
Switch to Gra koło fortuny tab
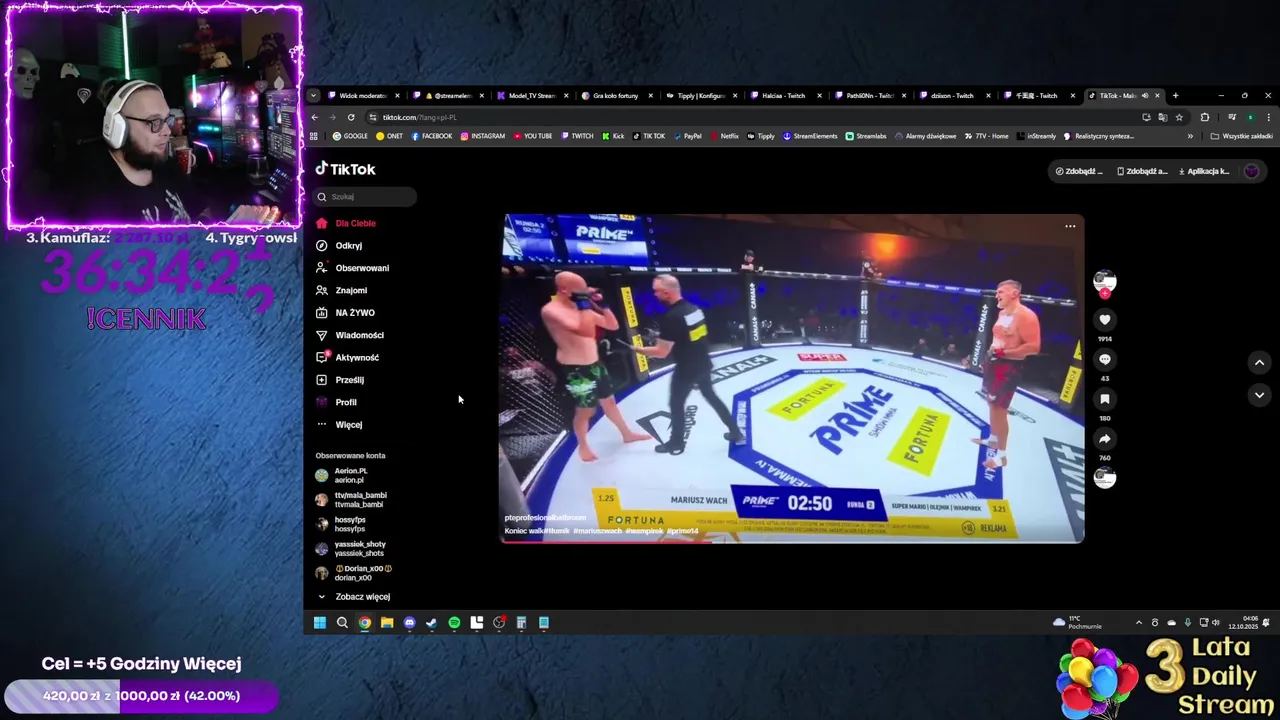[x=616, y=96]
